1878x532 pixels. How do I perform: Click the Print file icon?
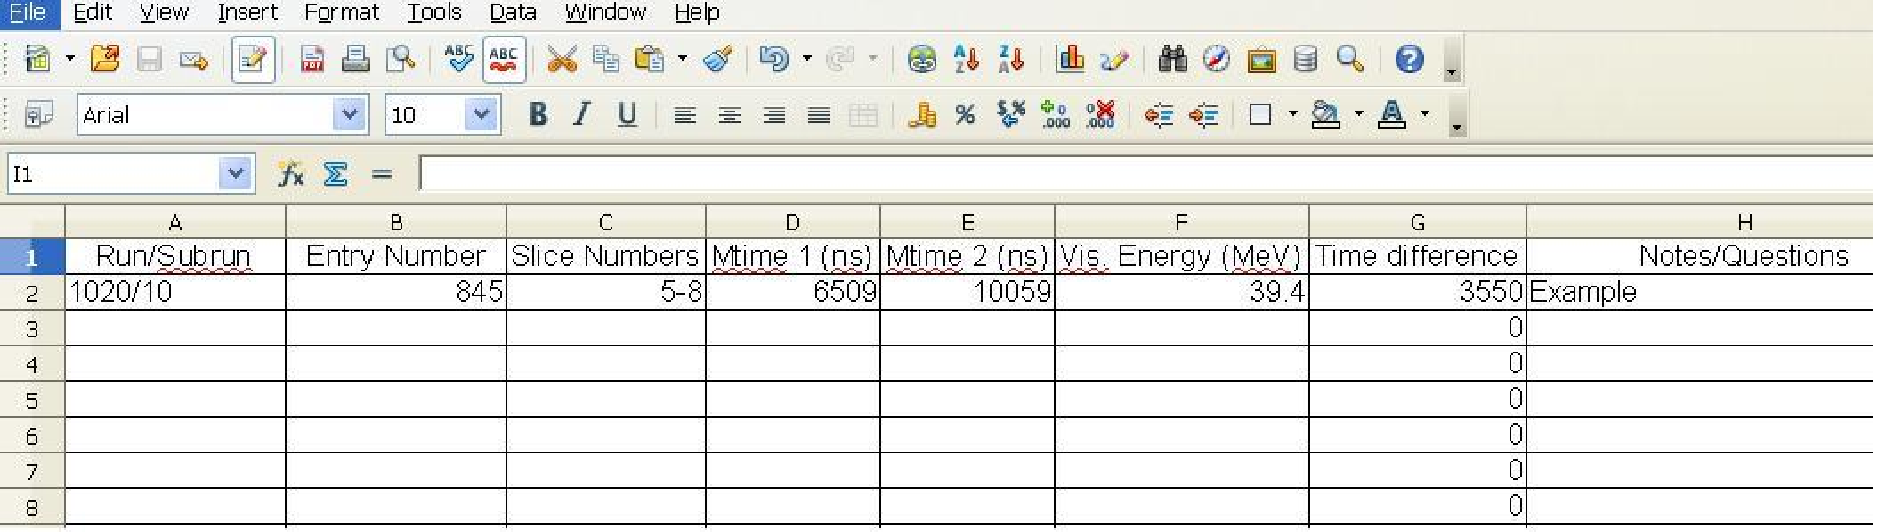click(355, 60)
